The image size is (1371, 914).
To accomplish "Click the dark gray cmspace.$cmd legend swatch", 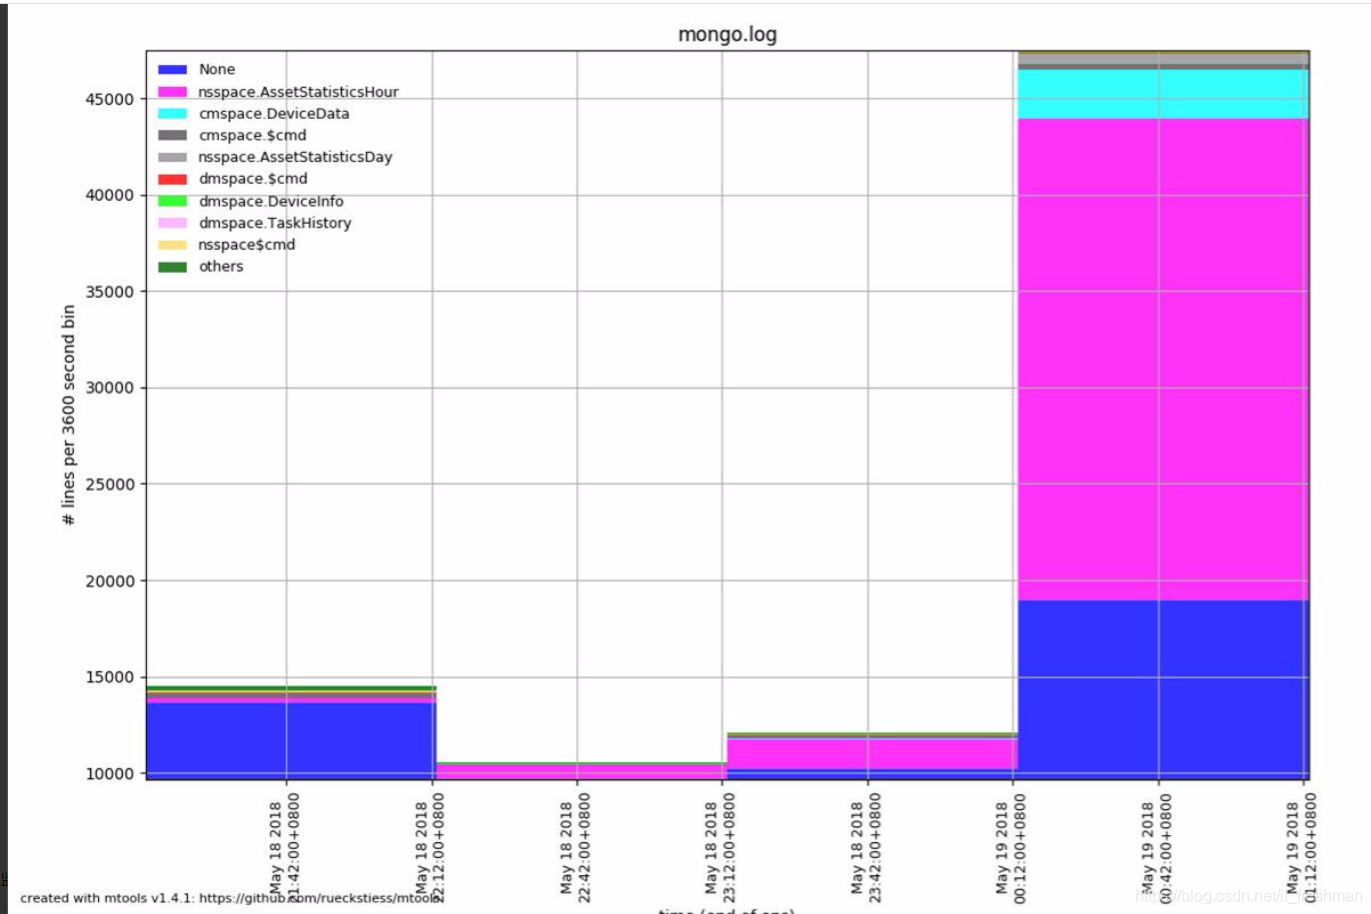I will coord(172,135).
